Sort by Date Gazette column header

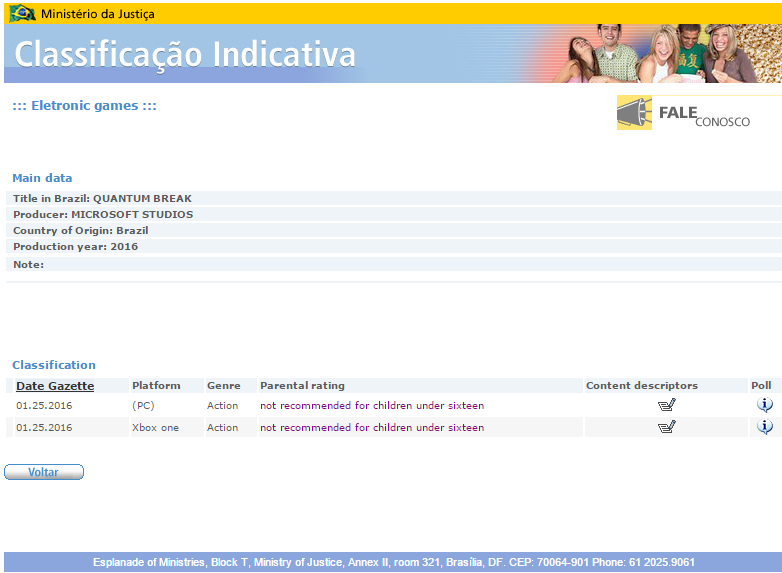click(x=55, y=385)
